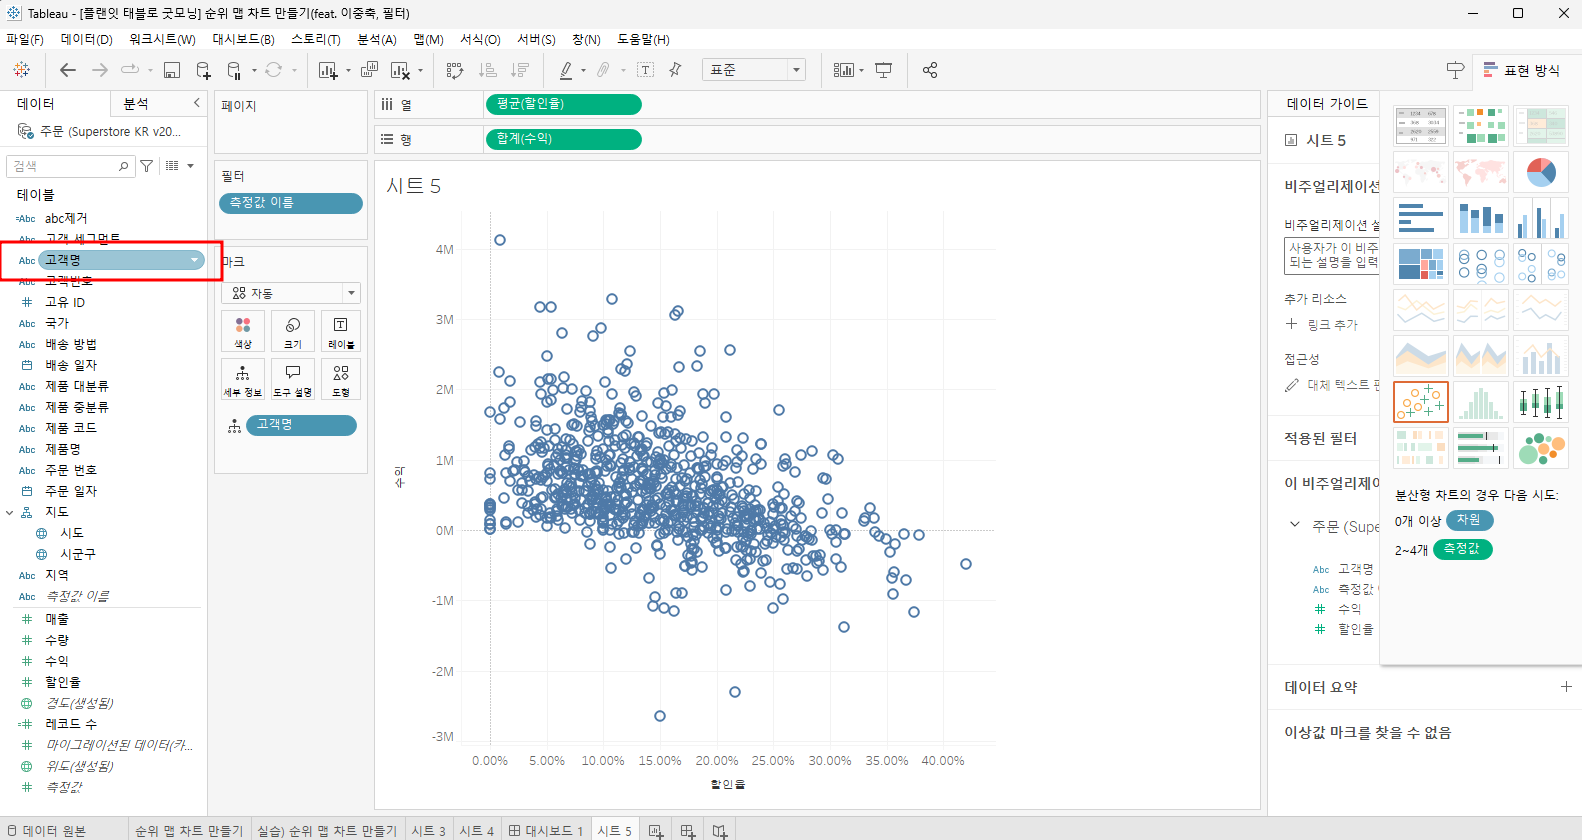Select the 할인율 measure field
Image resolution: width=1582 pixels, height=840 pixels.
tap(62, 682)
